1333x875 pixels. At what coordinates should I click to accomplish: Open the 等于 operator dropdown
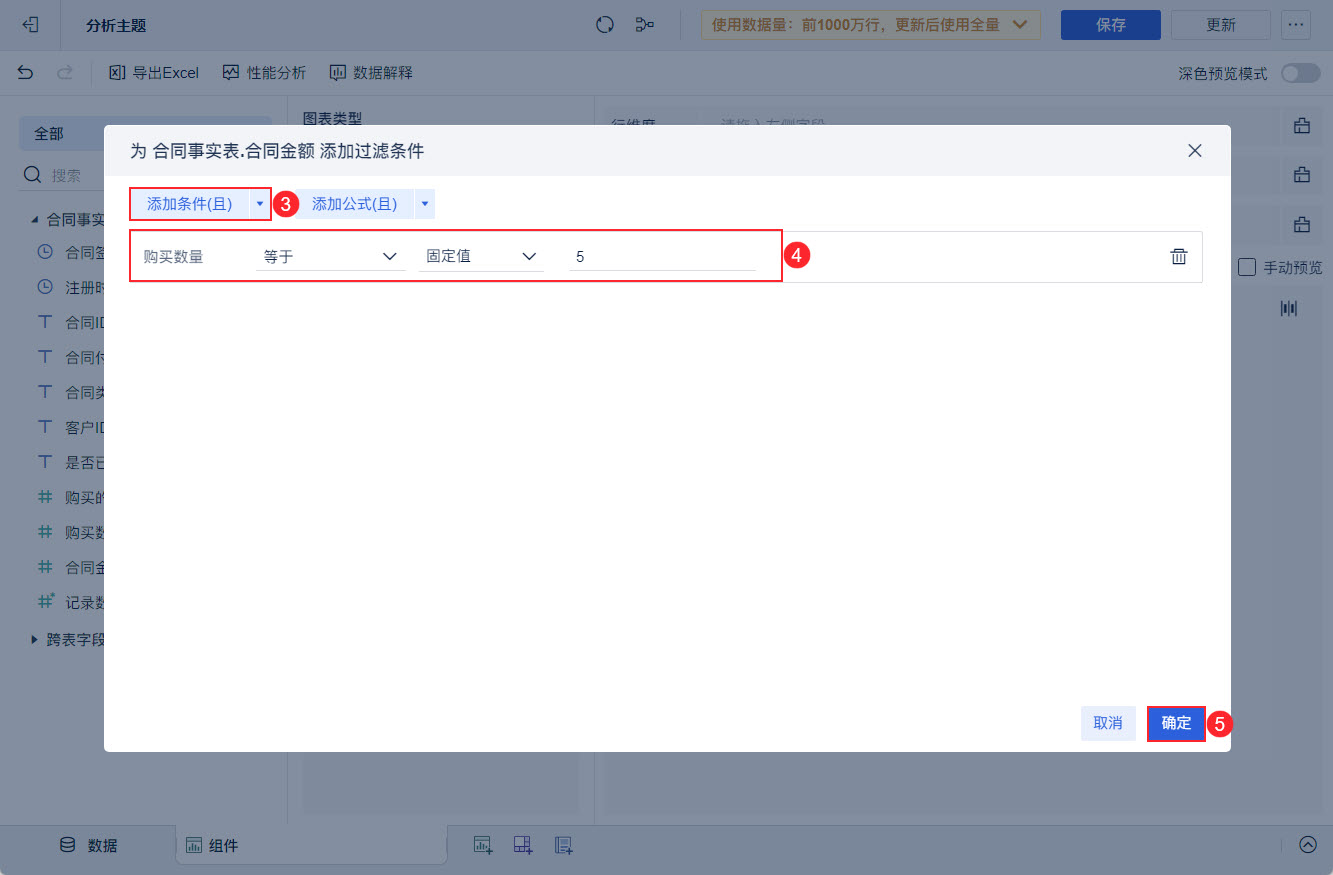[330, 256]
